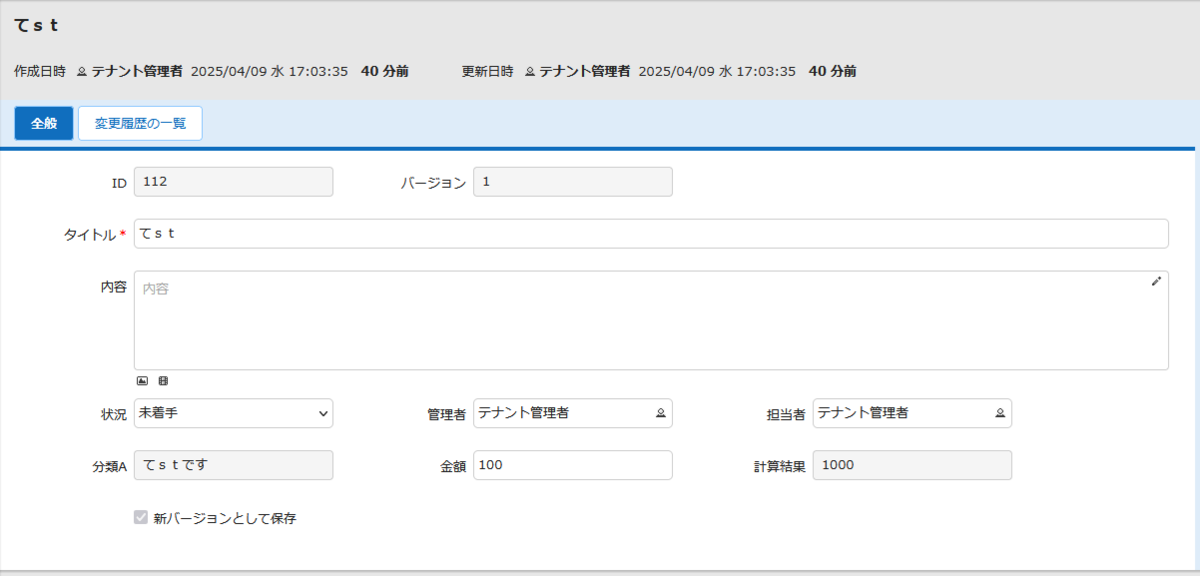
Task: Click the video insert icon below 内容
Action: click(x=164, y=381)
